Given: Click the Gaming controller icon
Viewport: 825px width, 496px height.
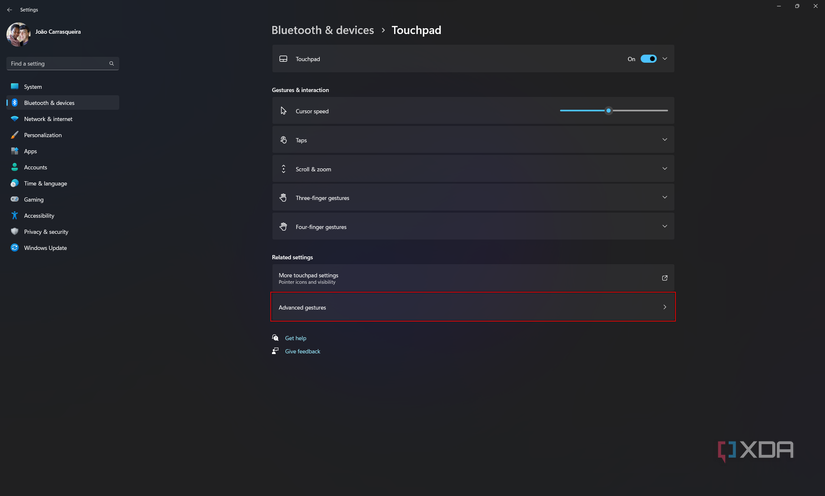Looking at the screenshot, I should click(x=15, y=199).
